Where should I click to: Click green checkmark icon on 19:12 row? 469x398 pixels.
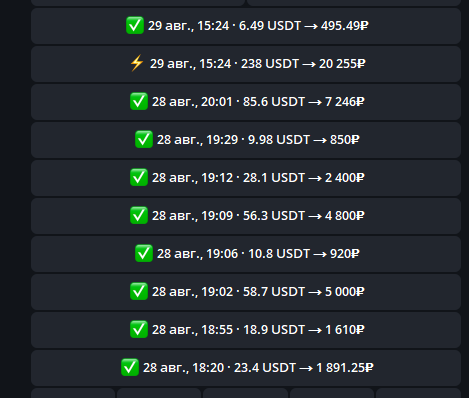139,177
